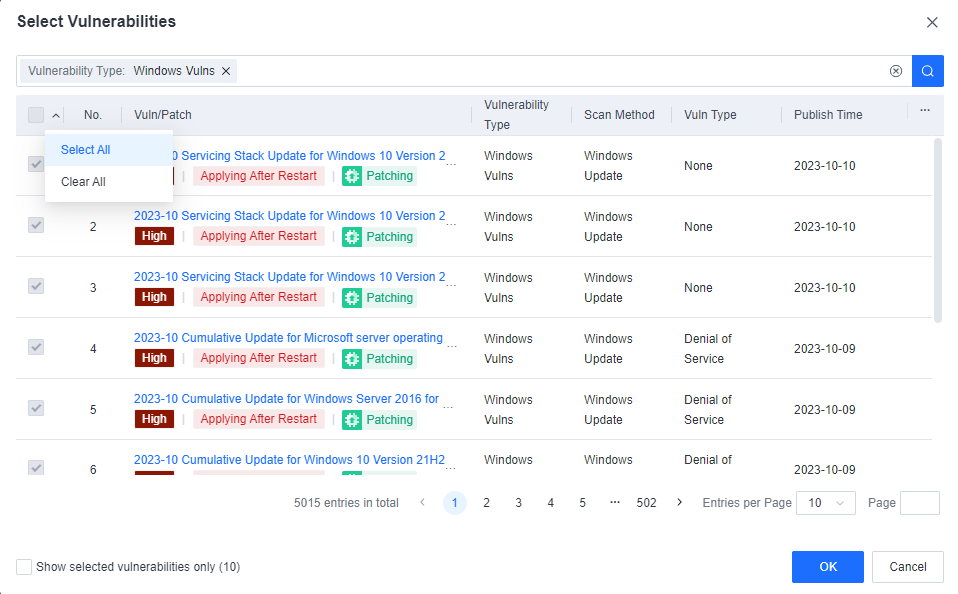Image resolution: width=958 pixels, height=594 pixels.
Task: Open the Entries per Page dropdown
Action: click(x=825, y=503)
